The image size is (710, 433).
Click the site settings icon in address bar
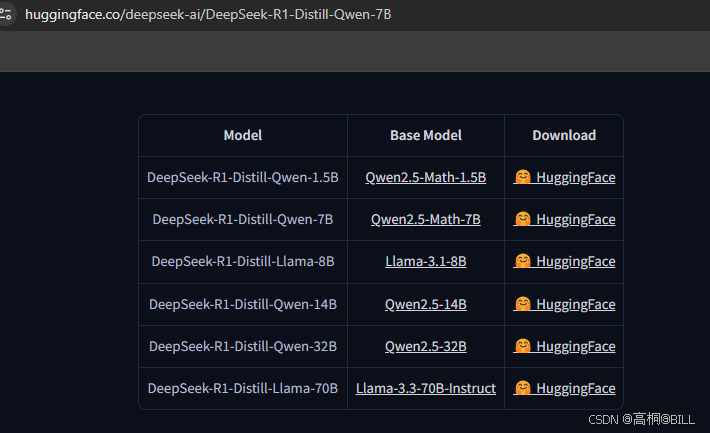coord(6,14)
